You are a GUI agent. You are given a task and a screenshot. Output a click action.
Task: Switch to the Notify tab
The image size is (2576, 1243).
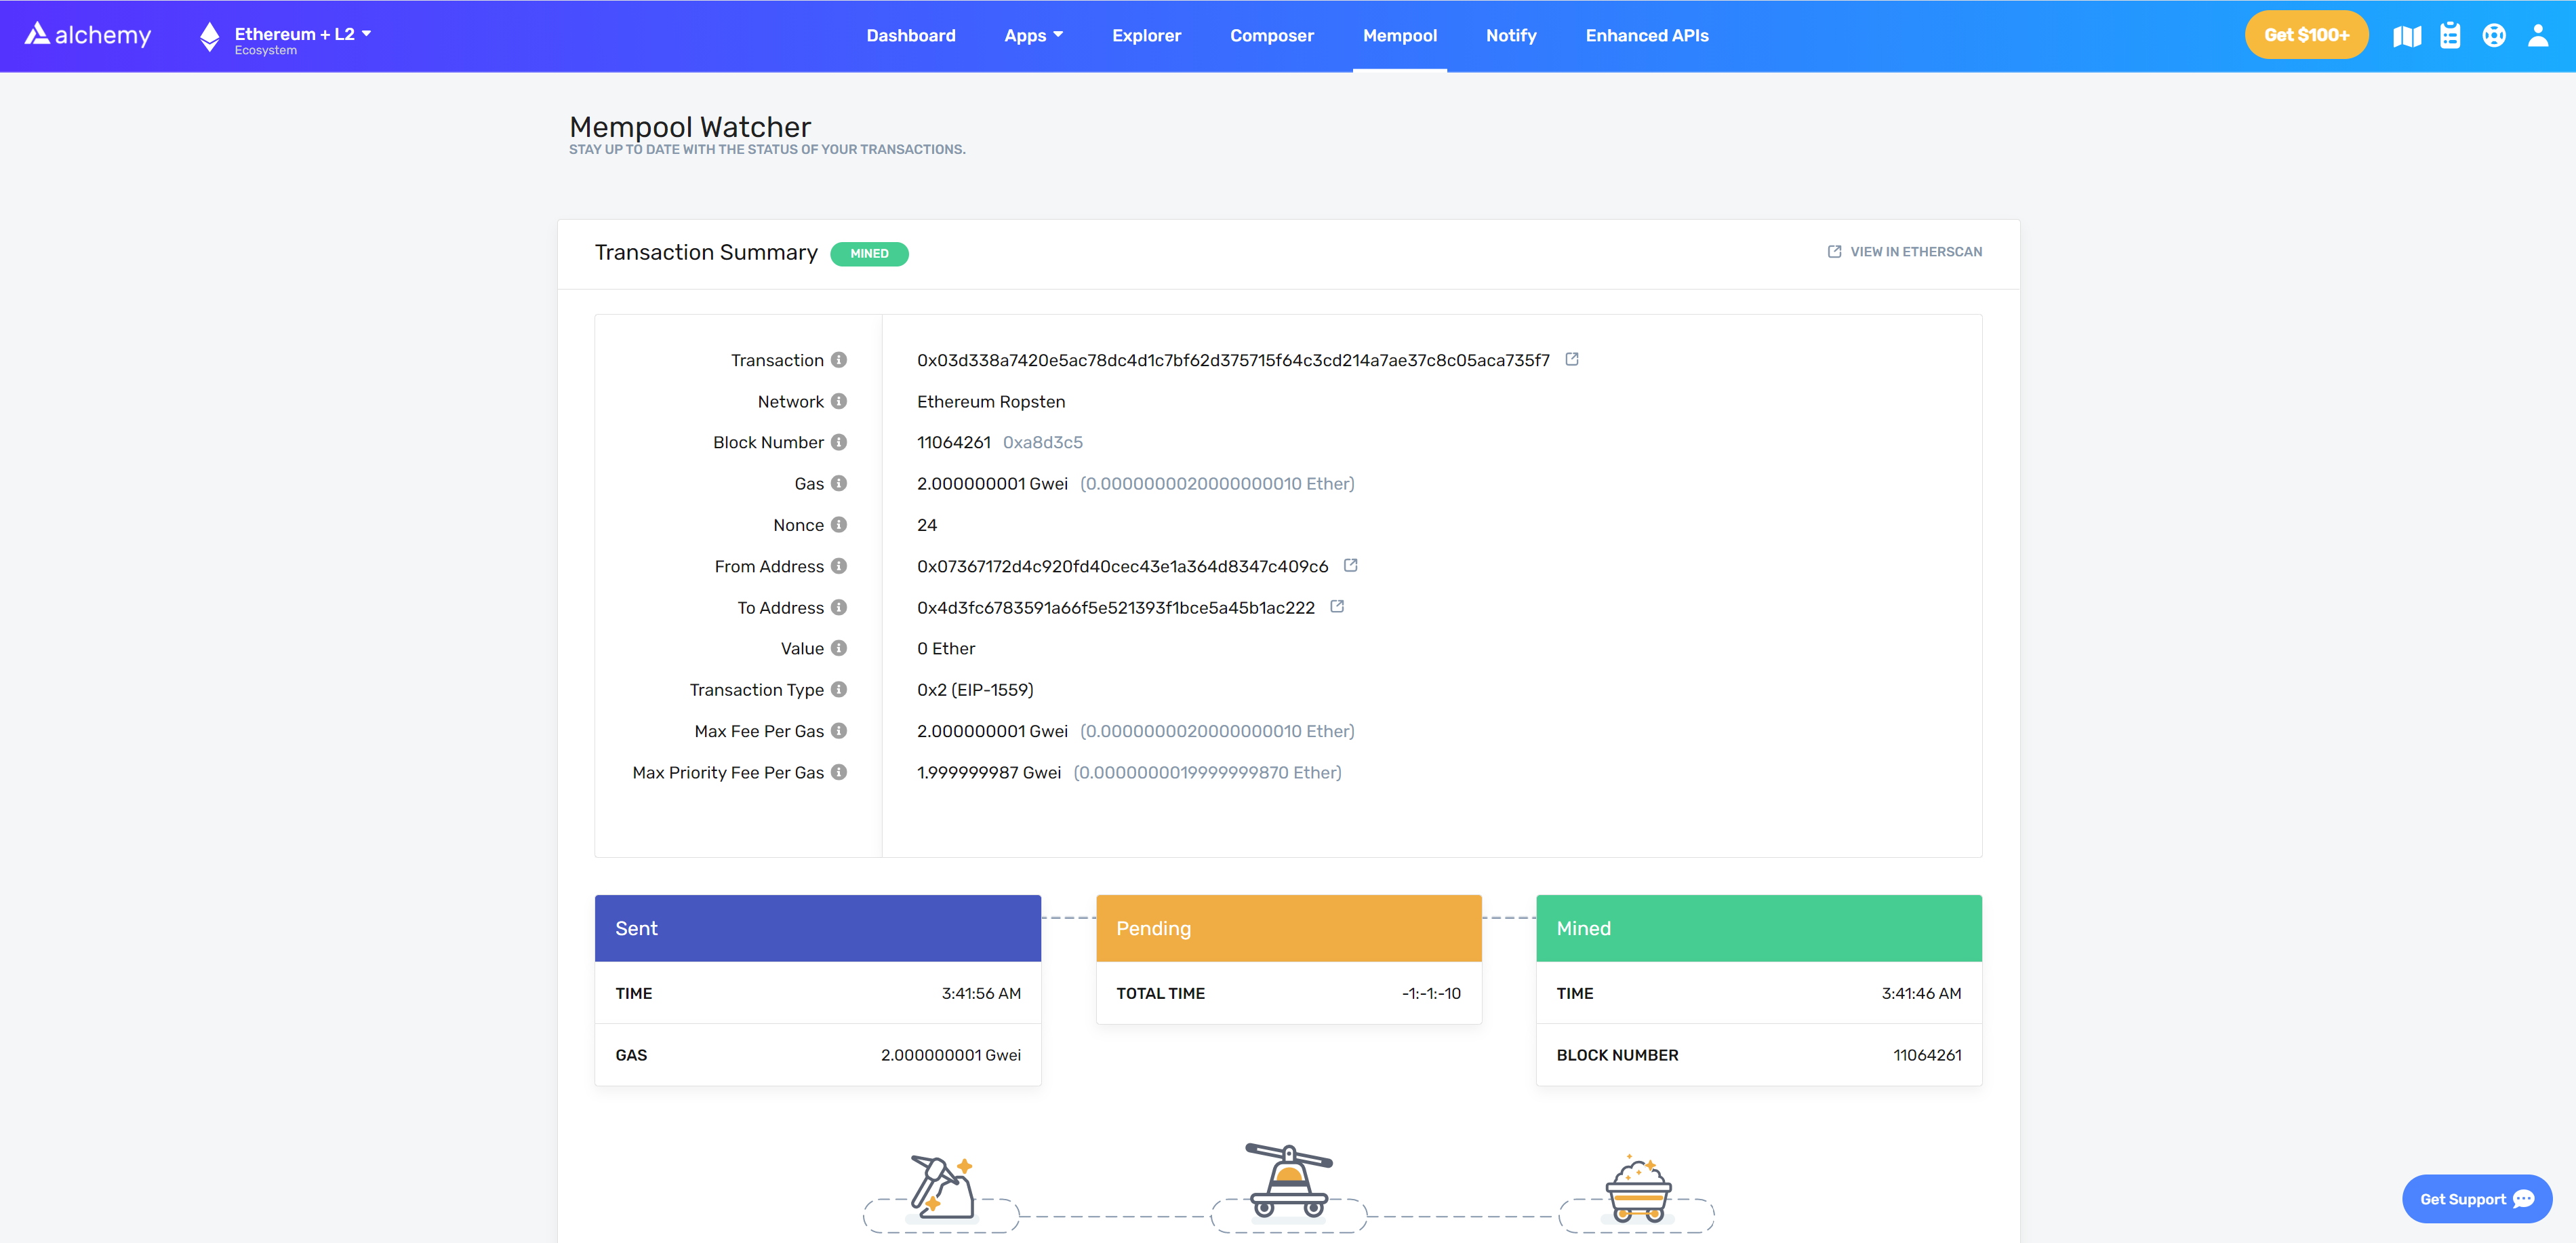(1510, 36)
